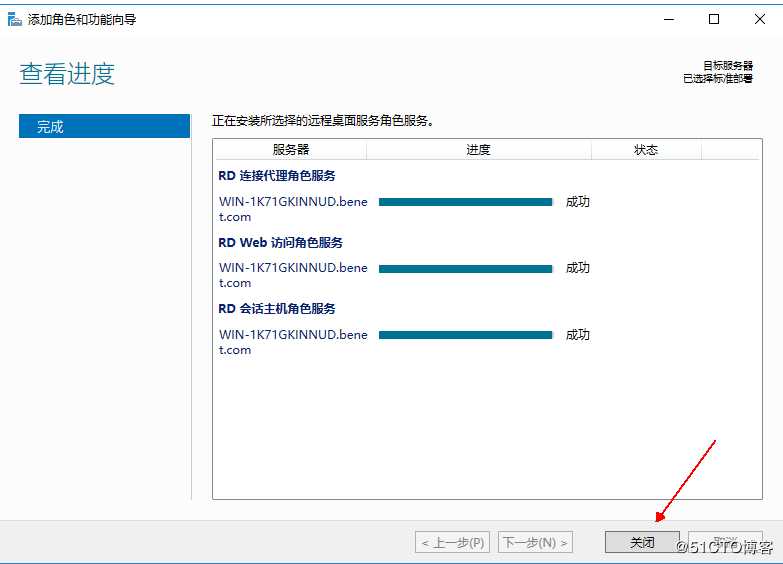Click the 服务器 column header
Image resolution: width=783 pixels, height=564 pixels.
point(291,149)
